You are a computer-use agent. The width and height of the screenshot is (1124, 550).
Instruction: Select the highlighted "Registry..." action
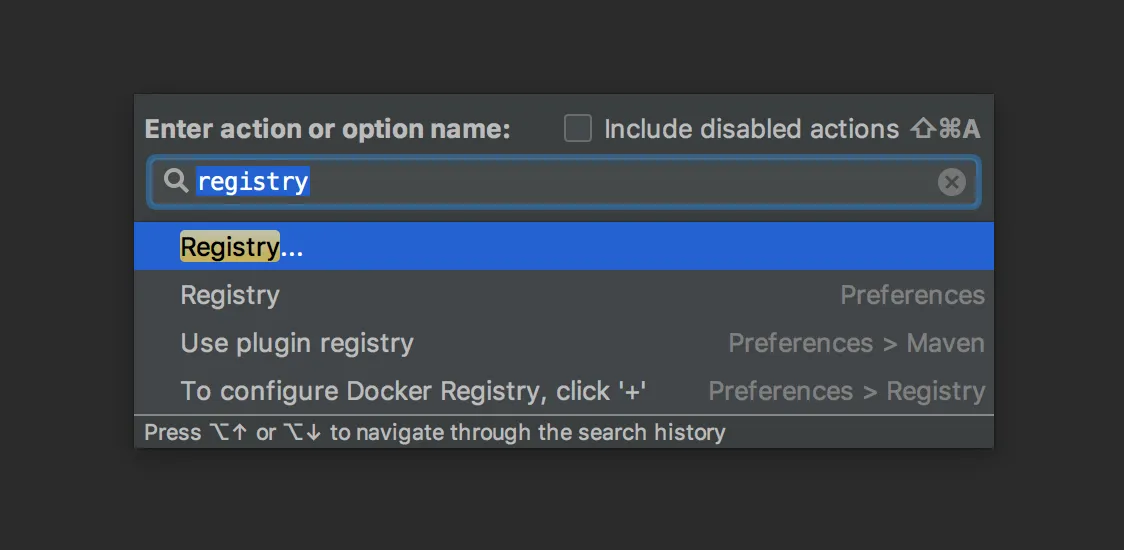(563, 246)
